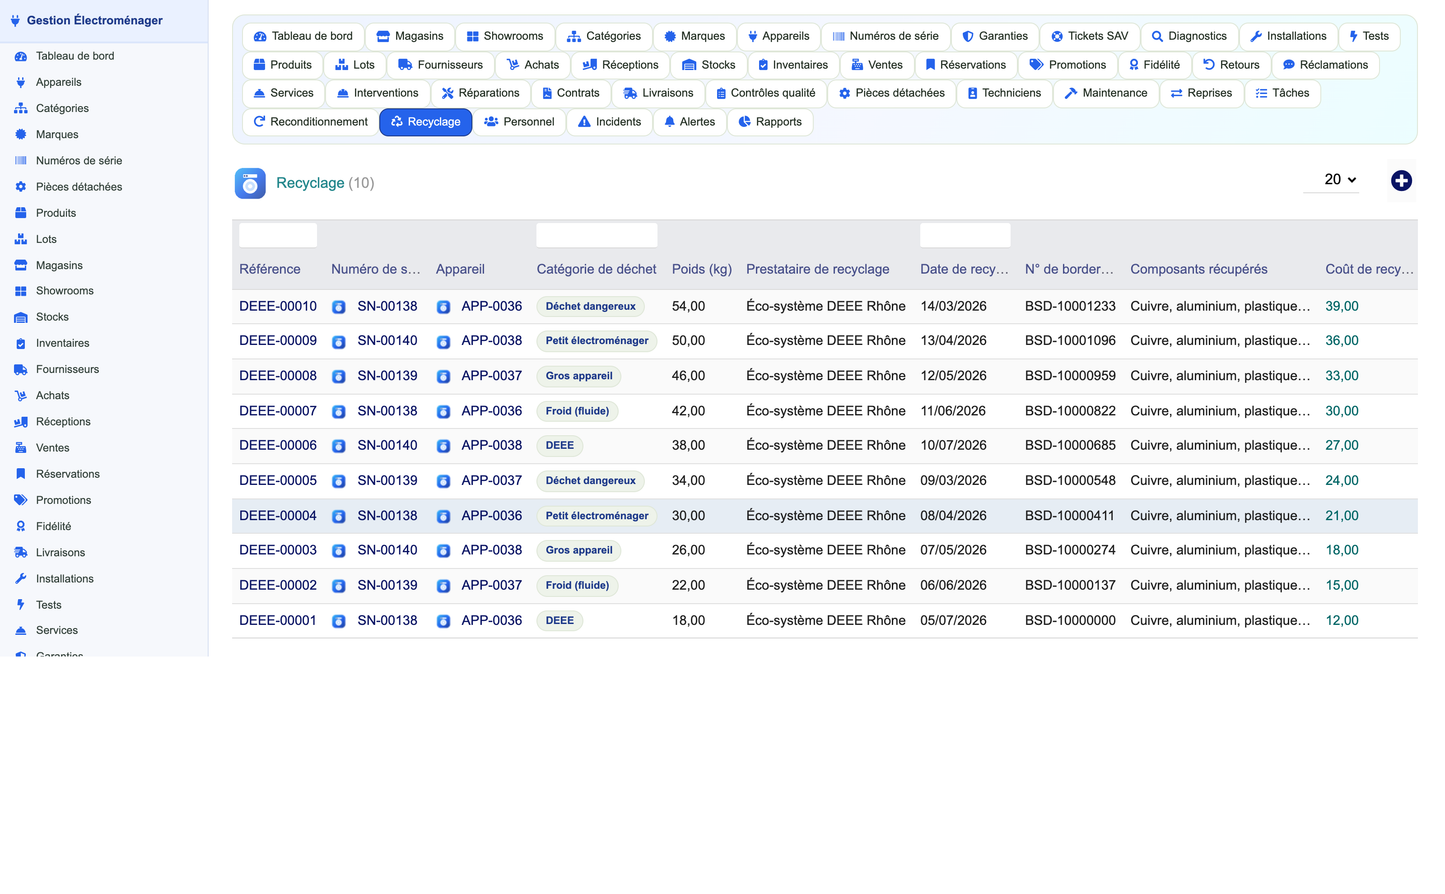Viewport: 1445px width, 894px height.
Task: Click the plus icon to add recycling record
Action: click(x=1401, y=181)
